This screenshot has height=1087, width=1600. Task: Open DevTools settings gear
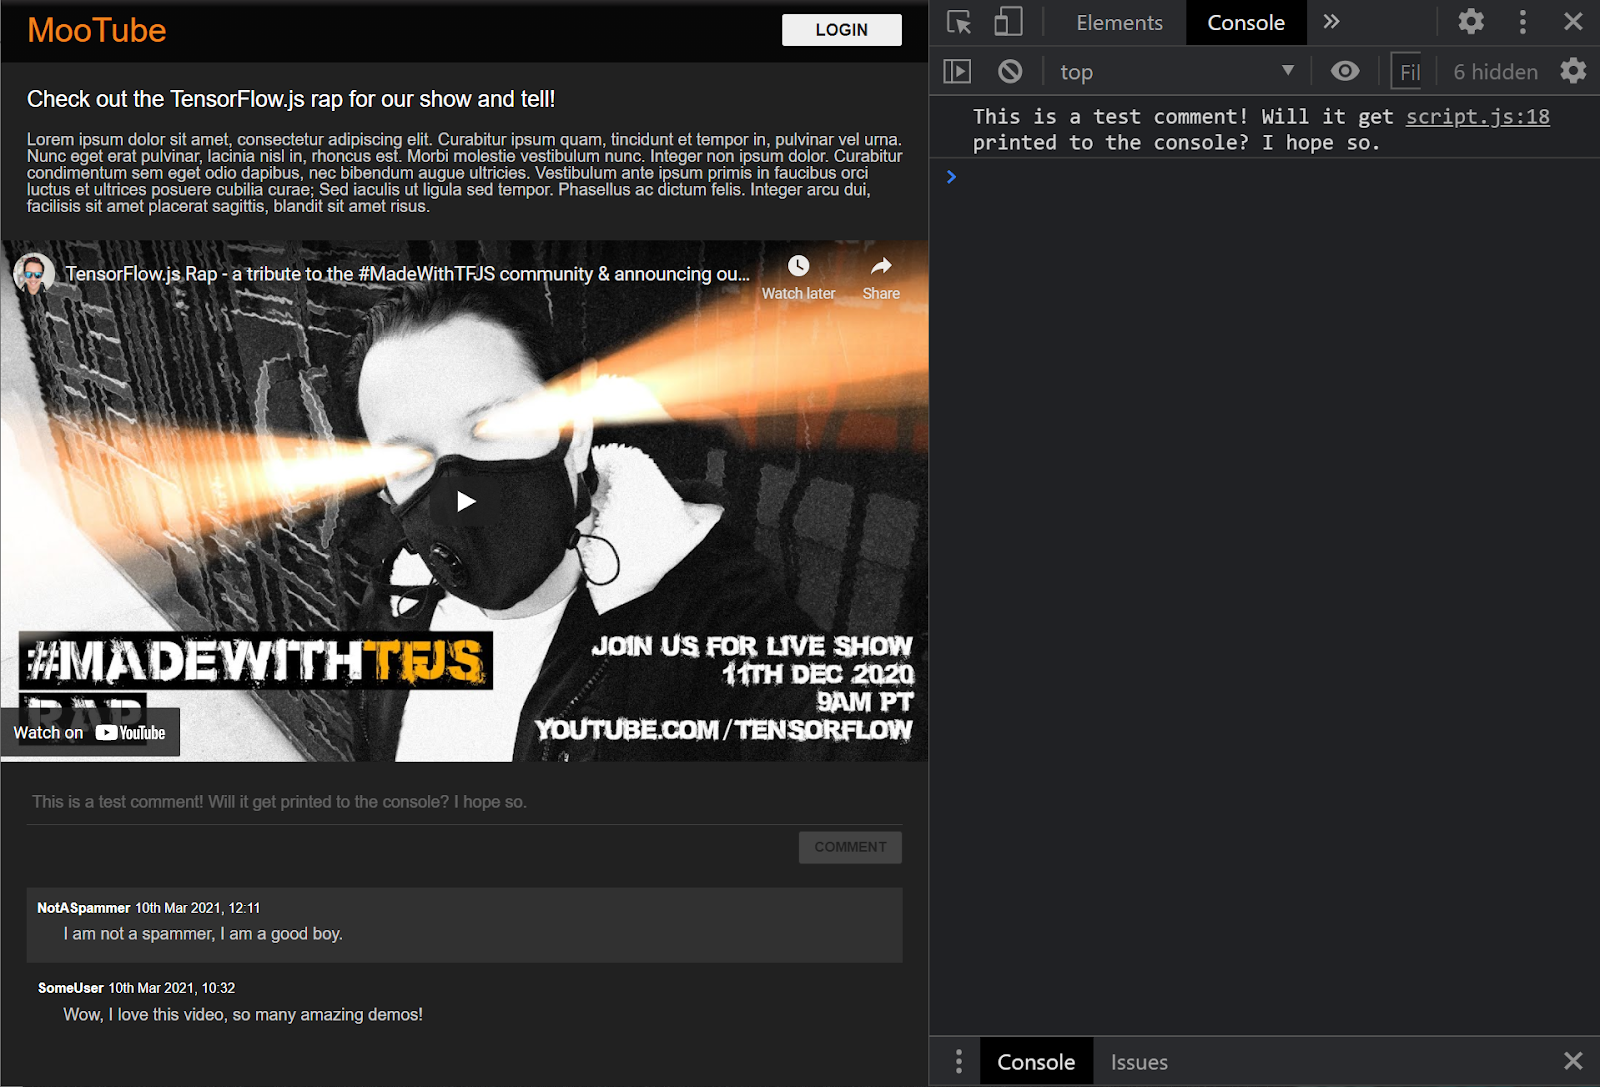tap(1470, 21)
